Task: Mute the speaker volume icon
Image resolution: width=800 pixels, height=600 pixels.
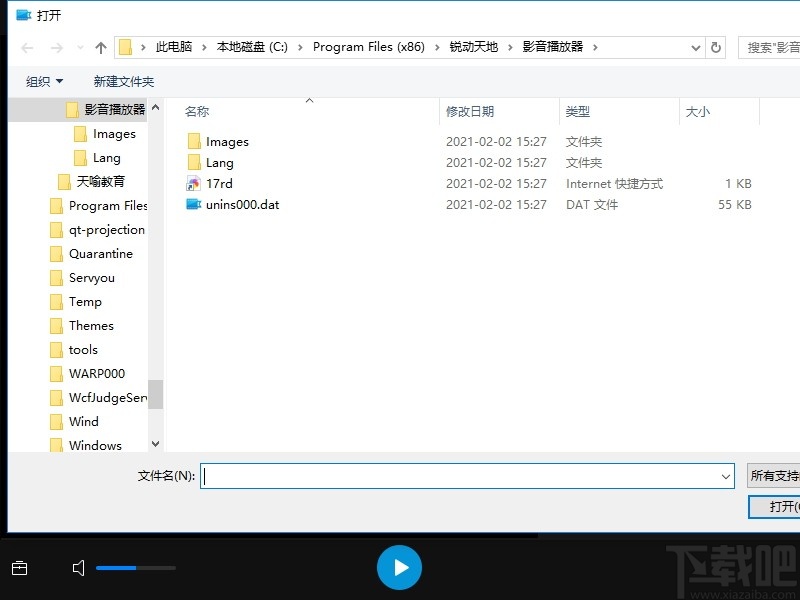Action: (x=77, y=567)
